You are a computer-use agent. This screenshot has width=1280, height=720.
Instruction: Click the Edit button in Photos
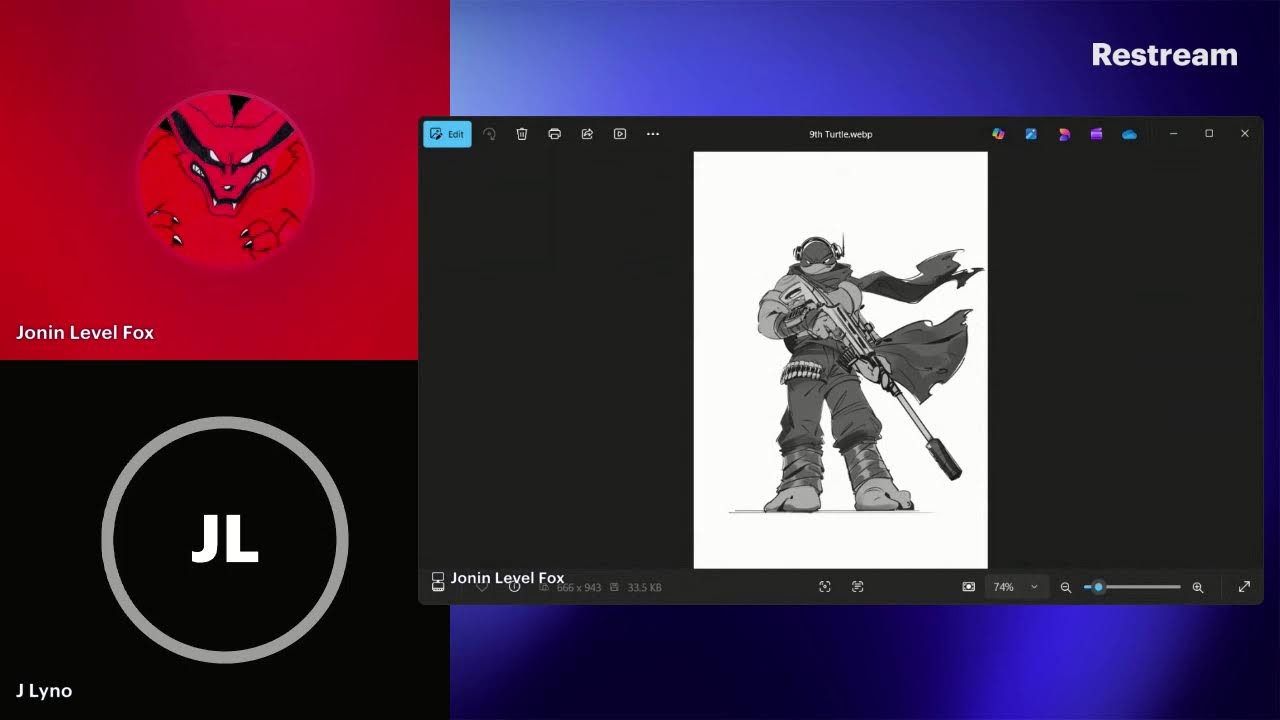pos(447,134)
